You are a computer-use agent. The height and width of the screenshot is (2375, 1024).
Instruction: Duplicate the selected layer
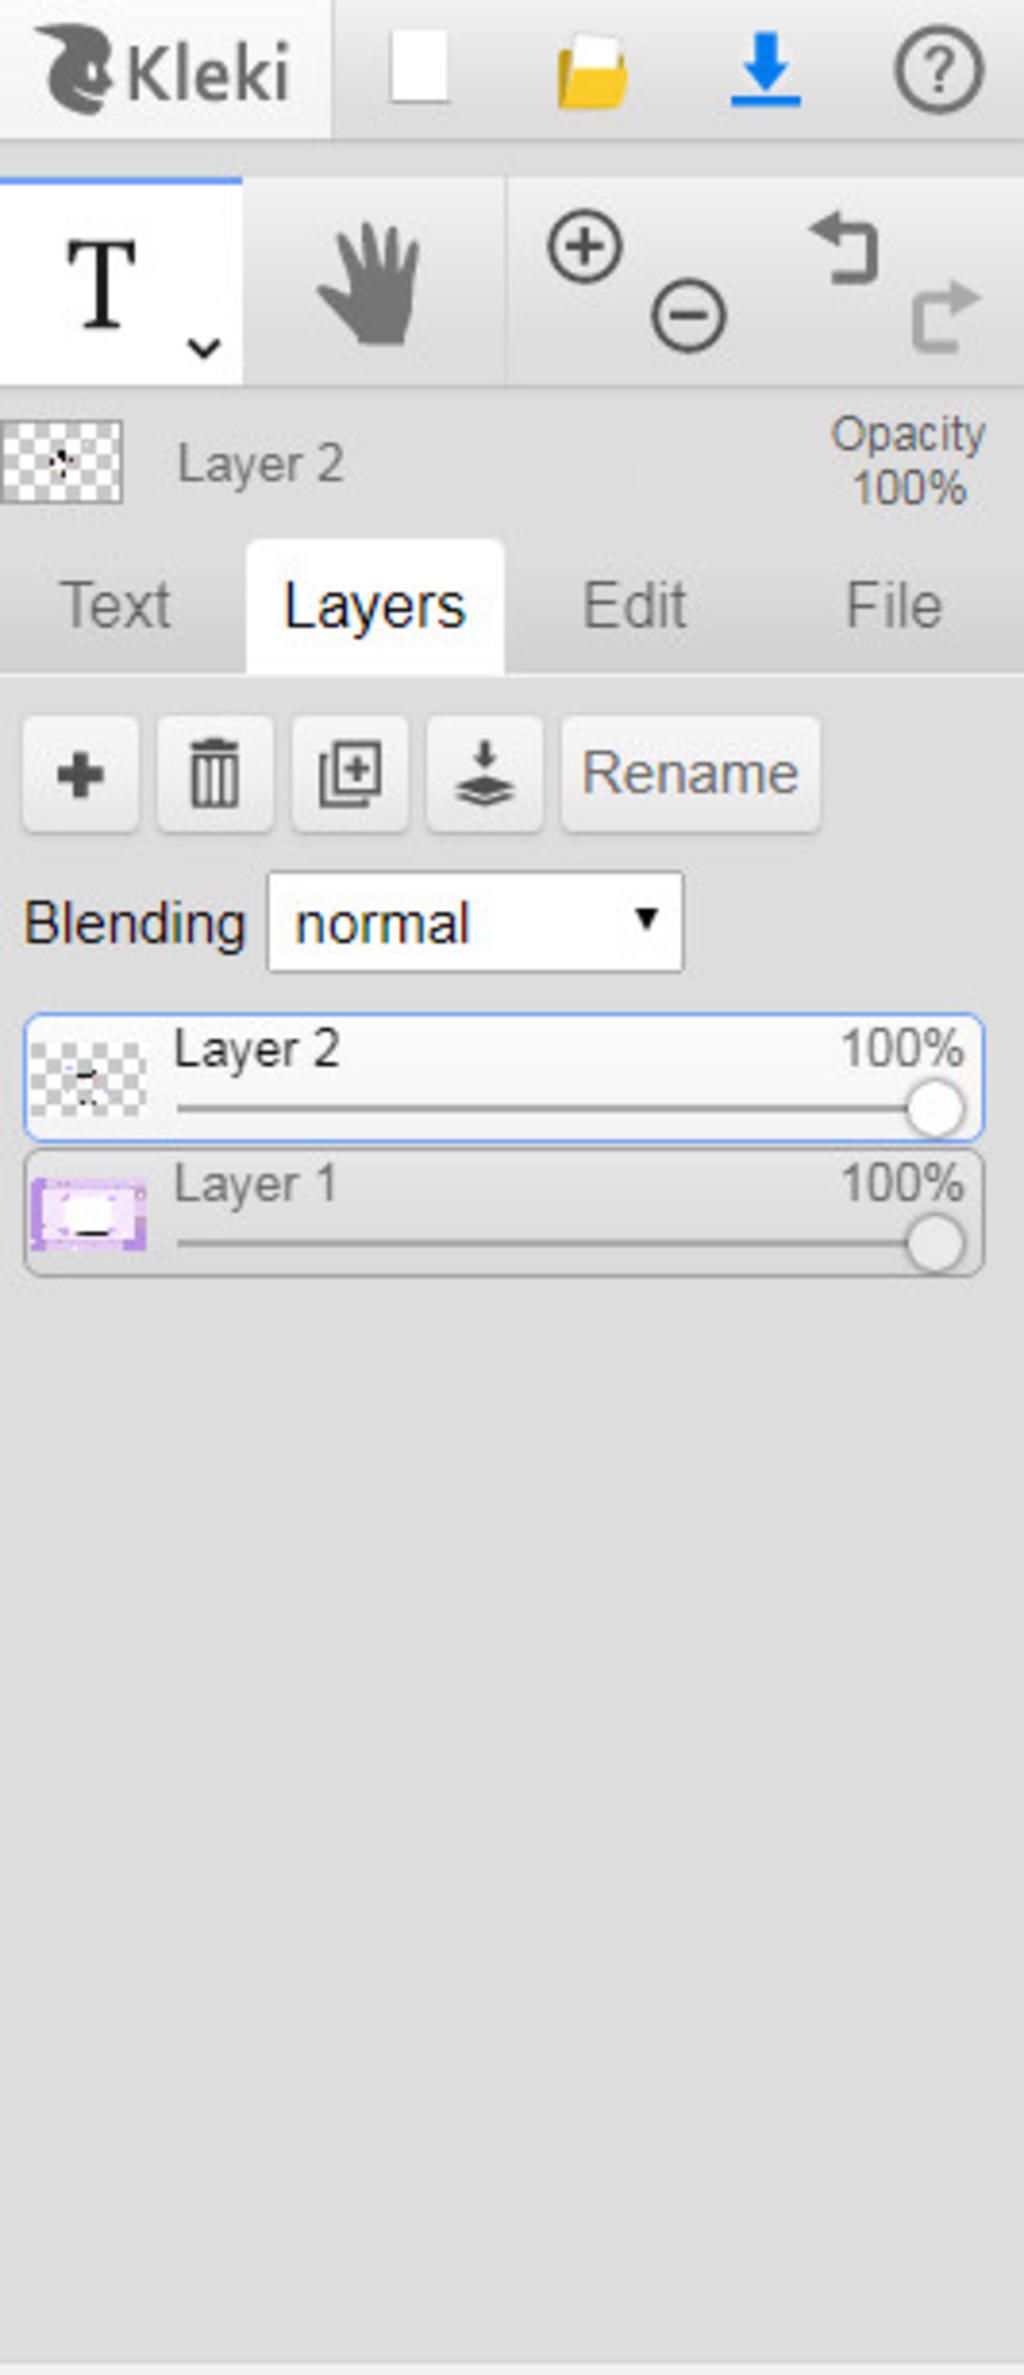coord(350,774)
